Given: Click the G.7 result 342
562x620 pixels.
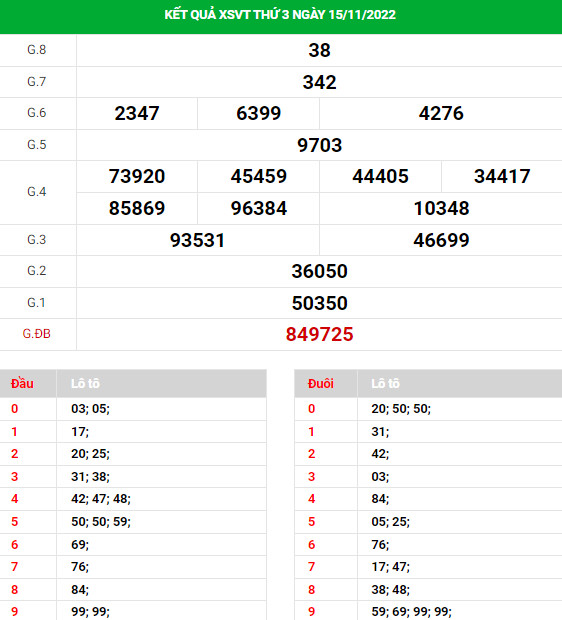Looking at the screenshot, I should pos(319,82).
